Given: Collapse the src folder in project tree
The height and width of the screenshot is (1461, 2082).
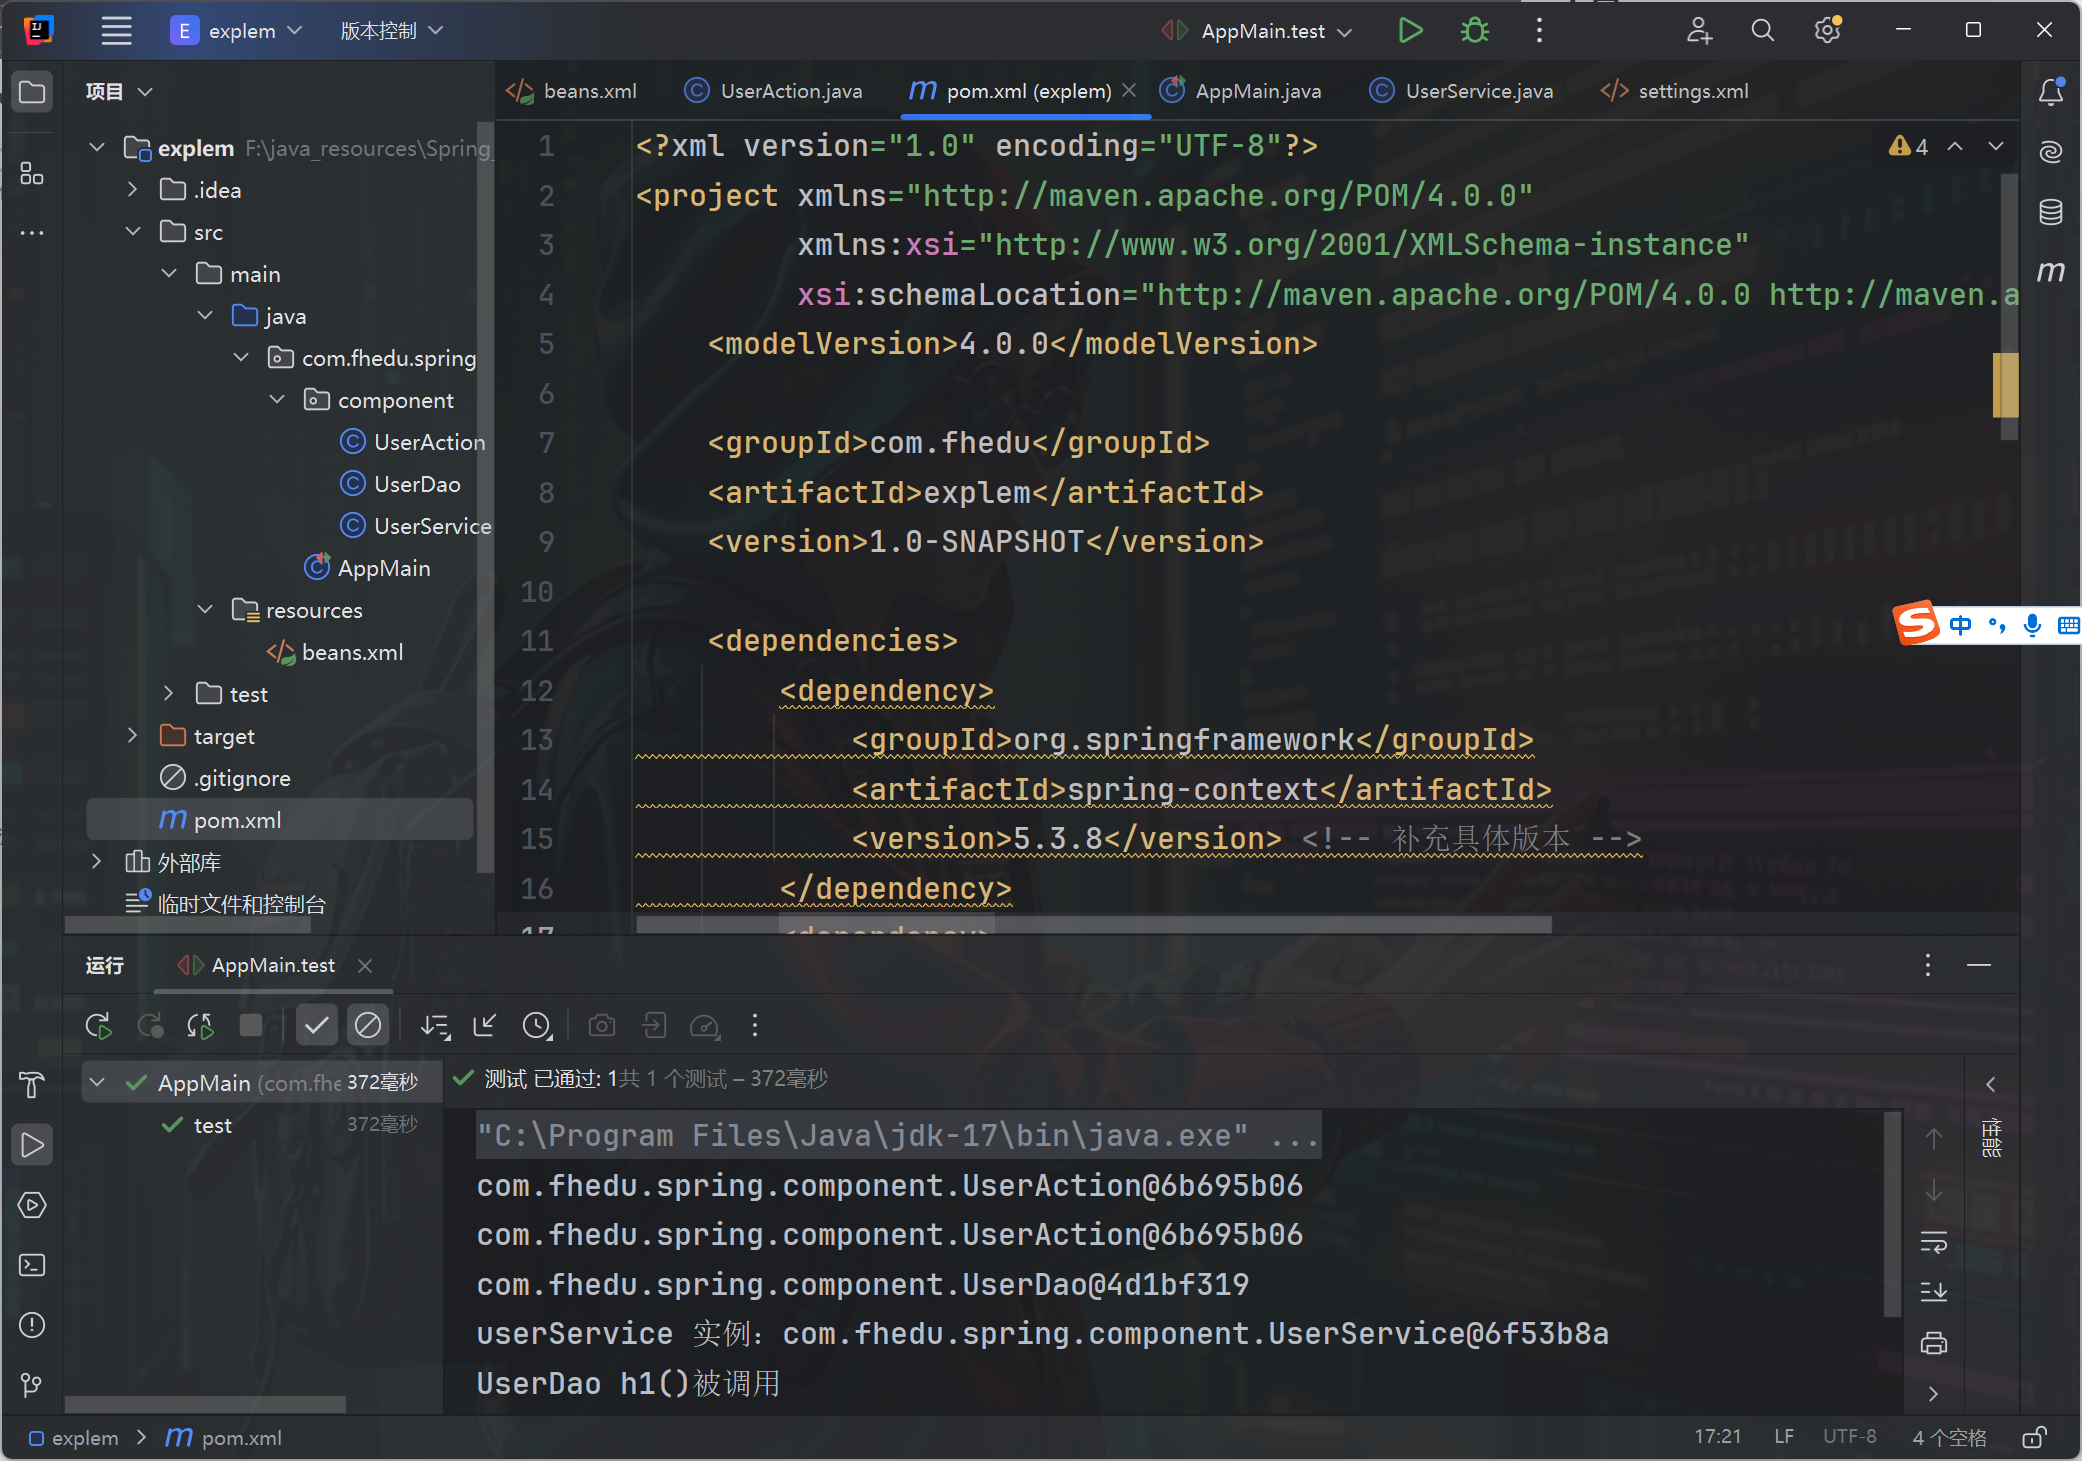Looking at the screenshot, I should click(133, 231).
